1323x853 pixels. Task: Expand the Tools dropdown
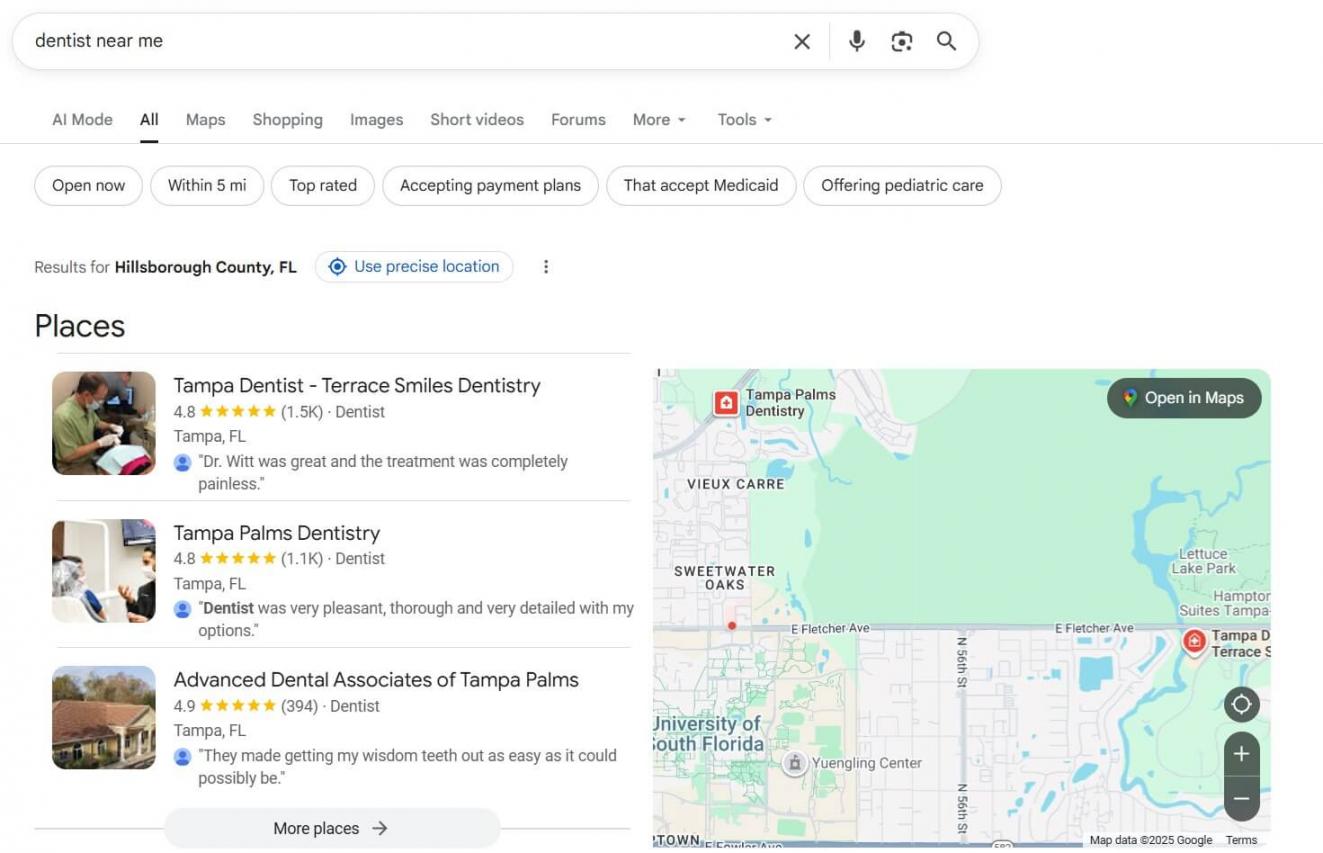coord(744,119)
